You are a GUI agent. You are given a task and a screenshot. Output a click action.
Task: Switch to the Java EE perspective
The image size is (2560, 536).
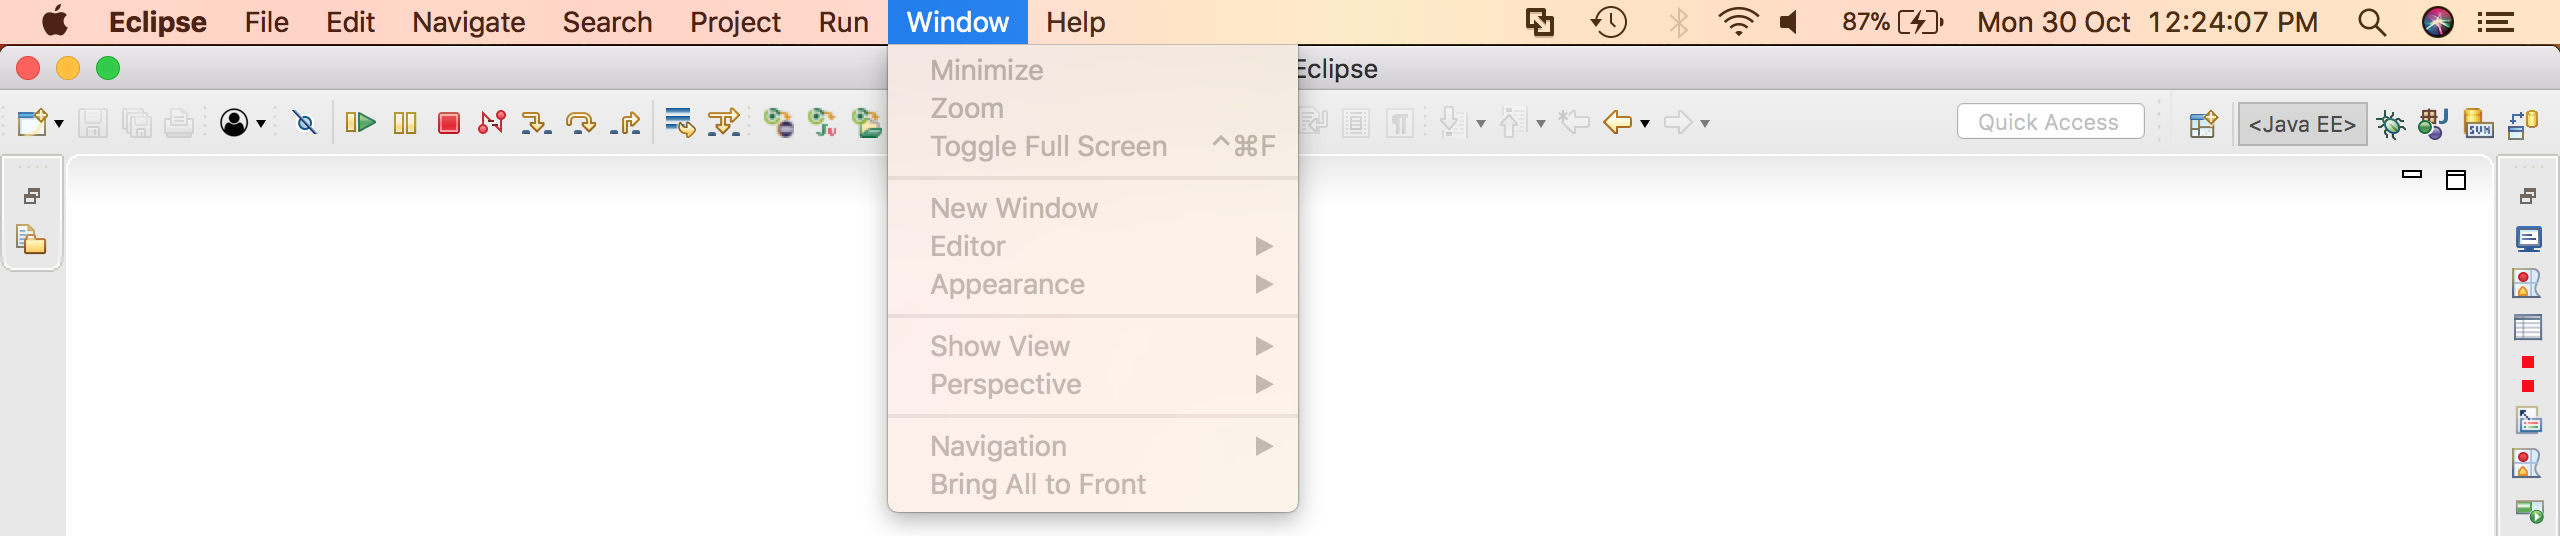(x=2302, y=124)
